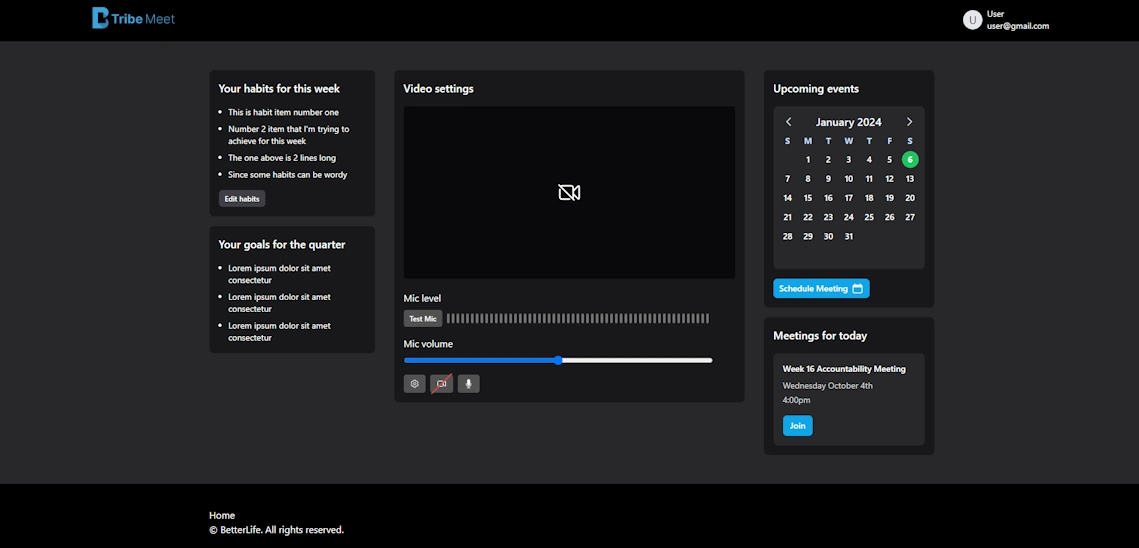Toggle the camera on/off button
The image size is (1139, 548).
(441, 384)
